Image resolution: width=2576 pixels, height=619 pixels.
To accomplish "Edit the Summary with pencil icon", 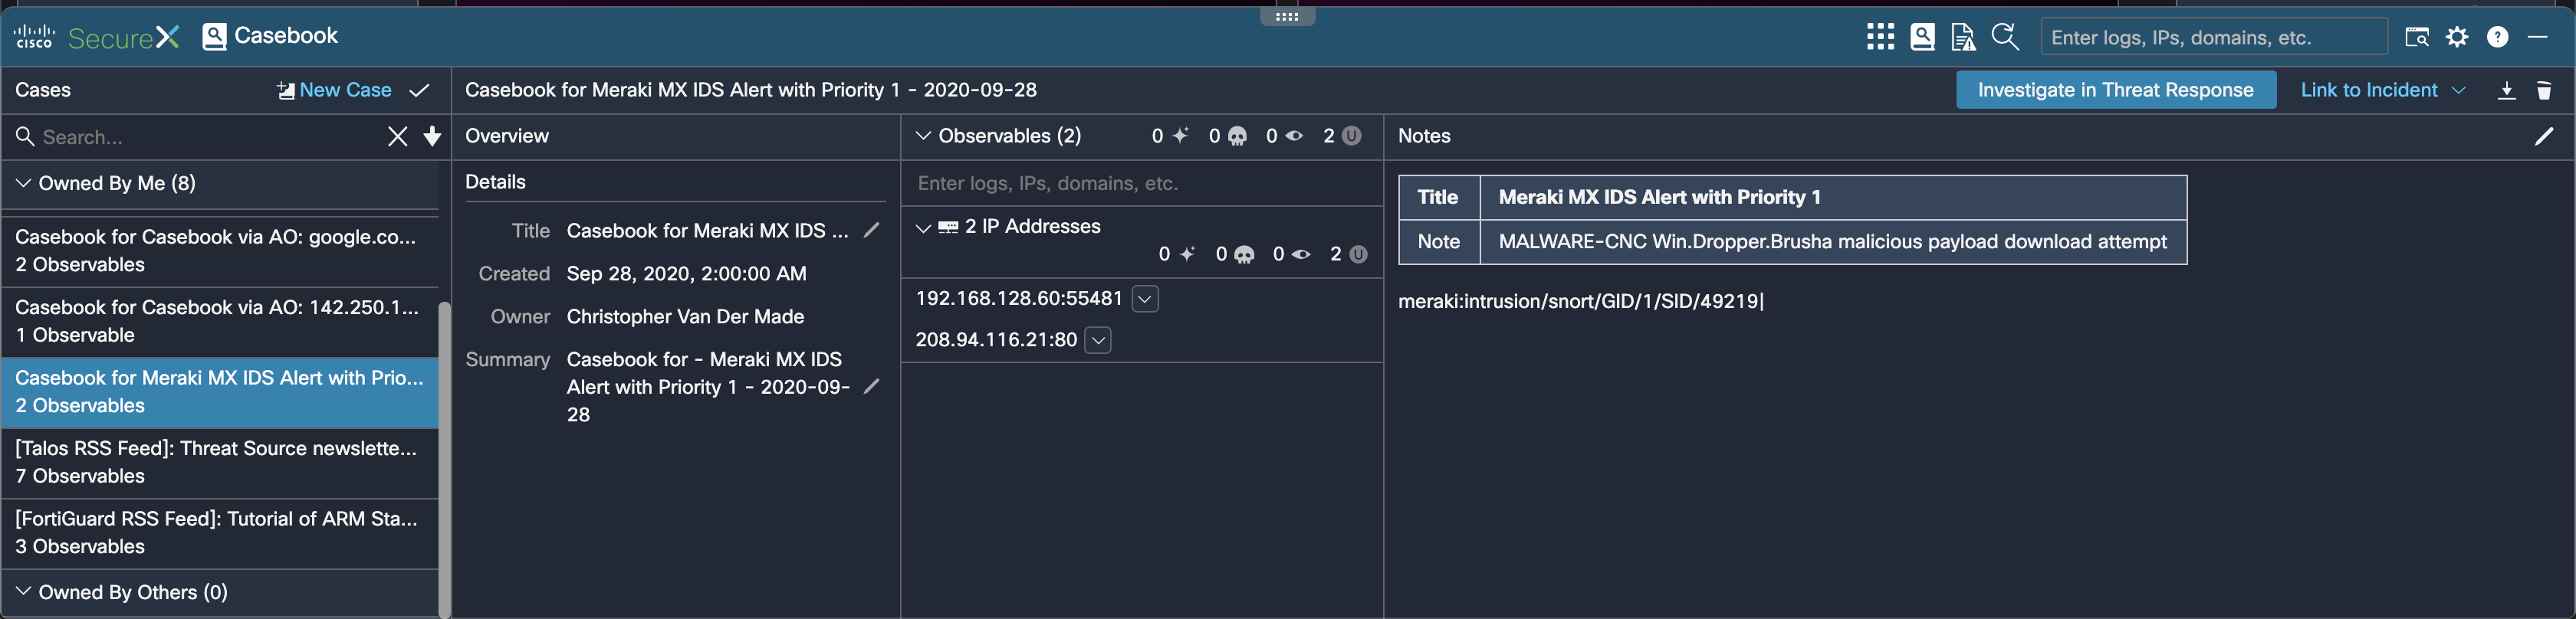I will (871, 386).
